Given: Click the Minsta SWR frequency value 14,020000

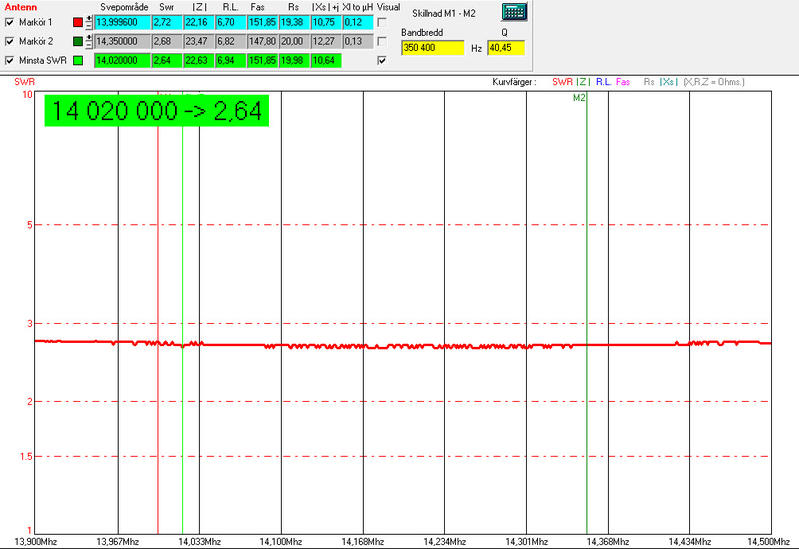Looking at the screenshot, I should pyautogui.click(x=122, y=60).
